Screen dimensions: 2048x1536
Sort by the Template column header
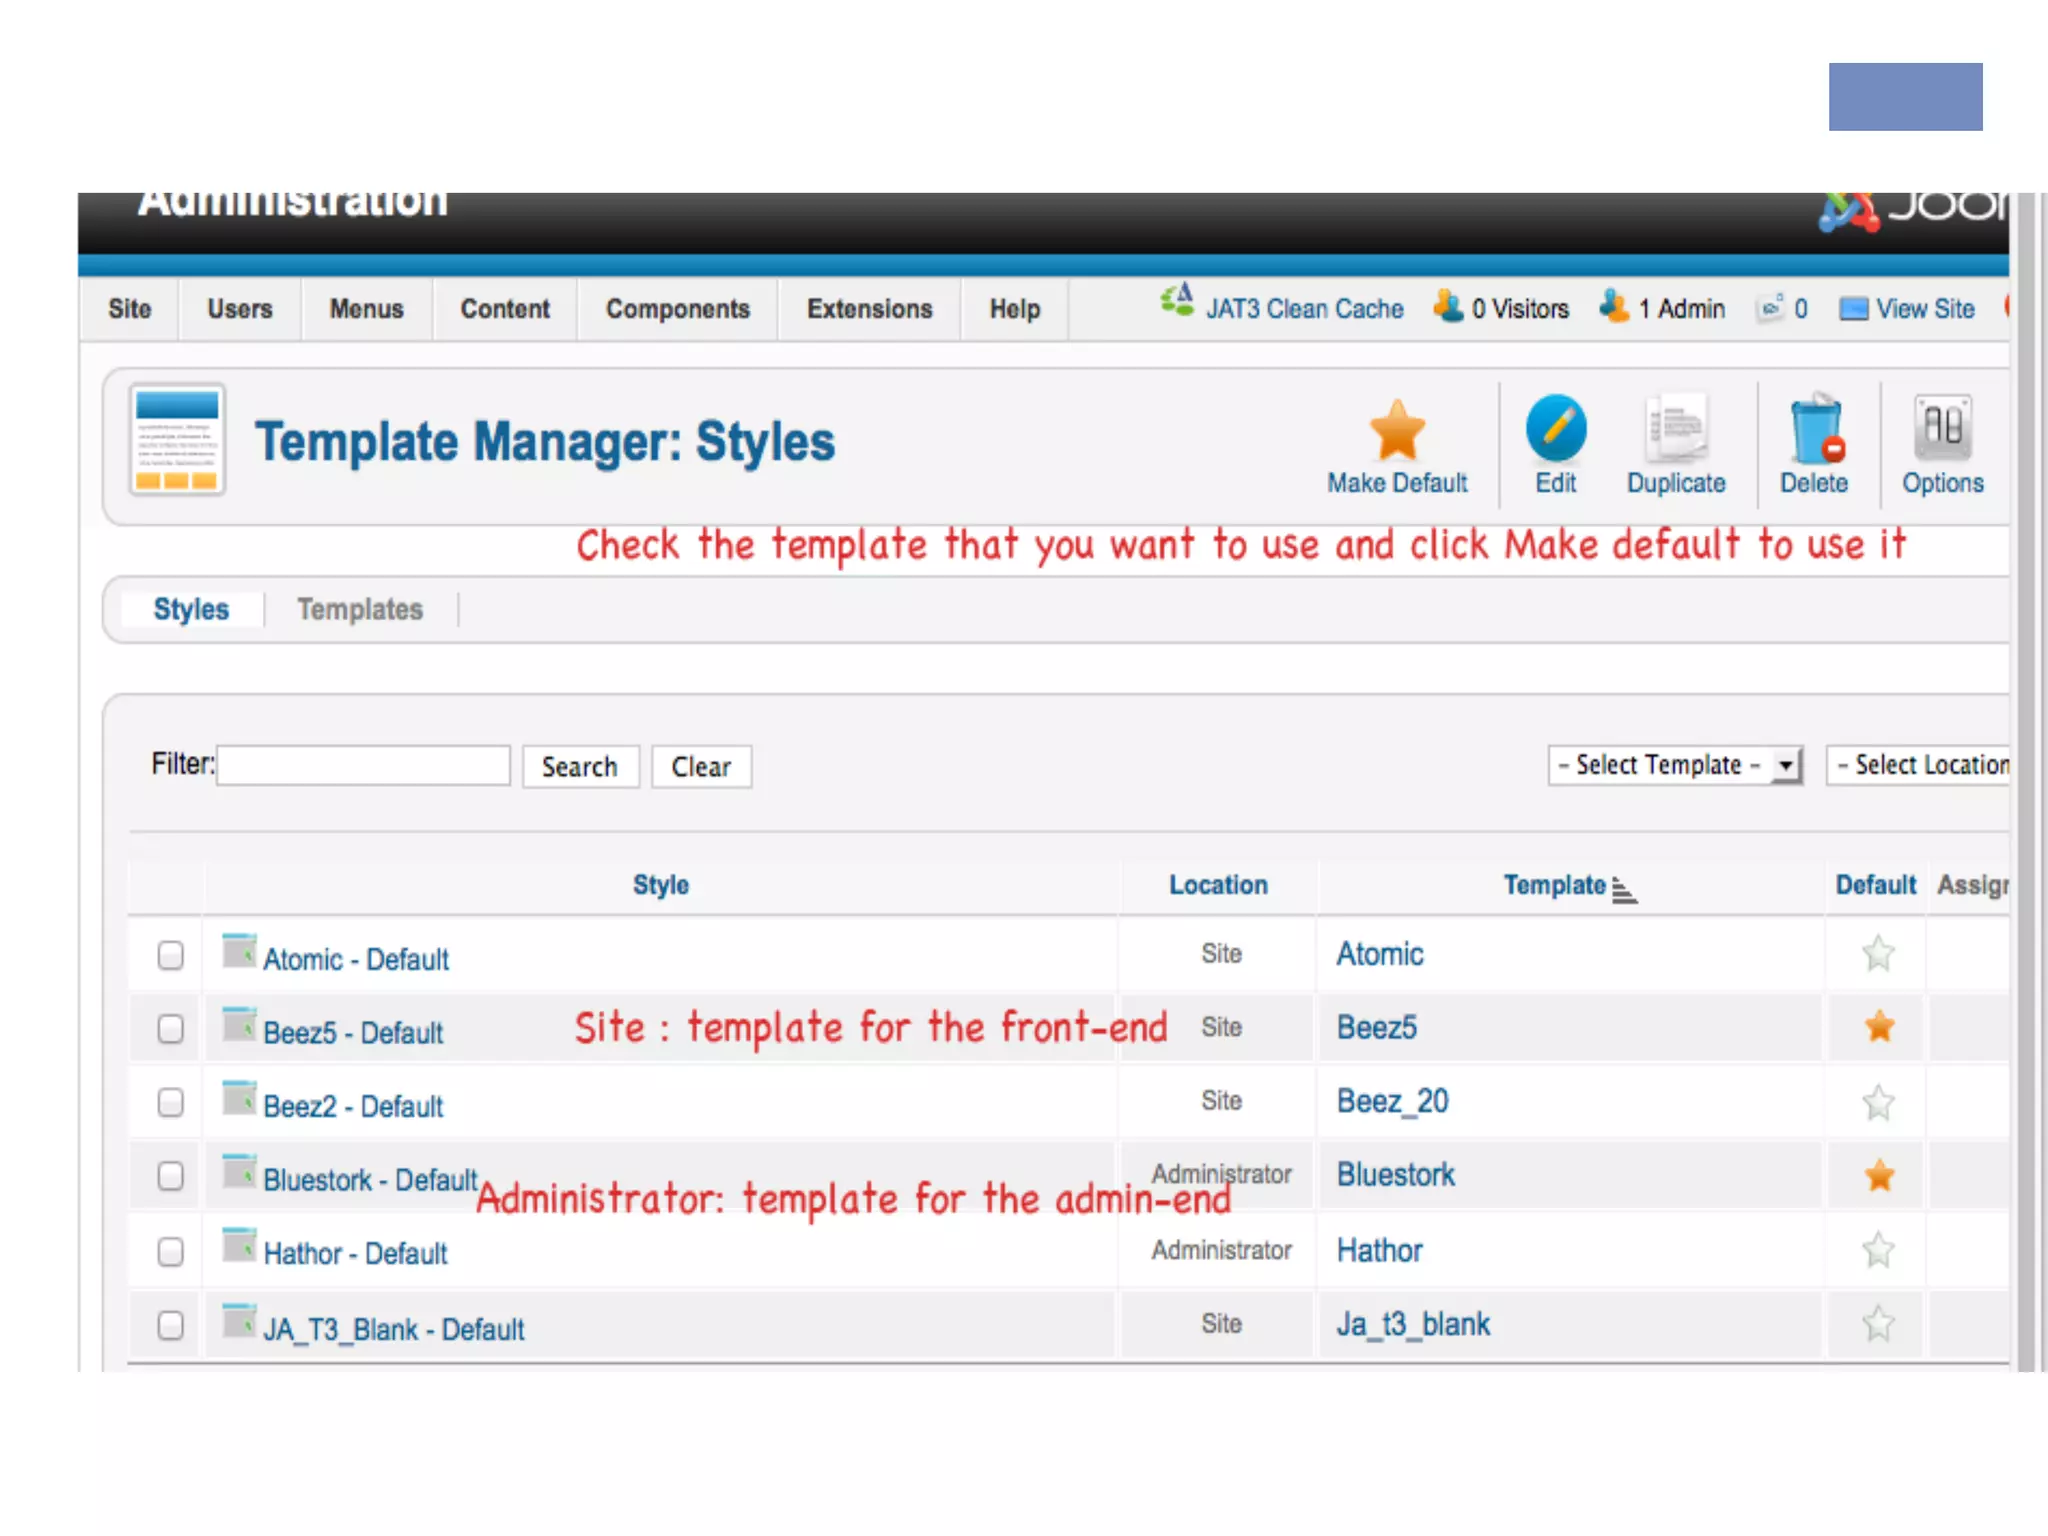click(1555, 885)
